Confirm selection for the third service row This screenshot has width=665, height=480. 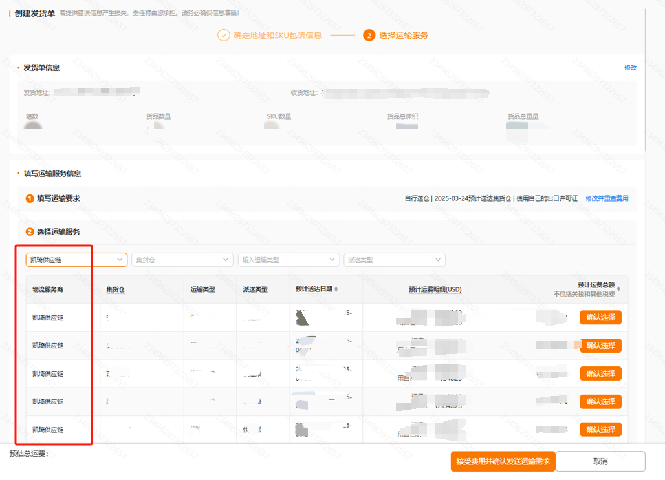pyautogui.click(x=601, y=374)
